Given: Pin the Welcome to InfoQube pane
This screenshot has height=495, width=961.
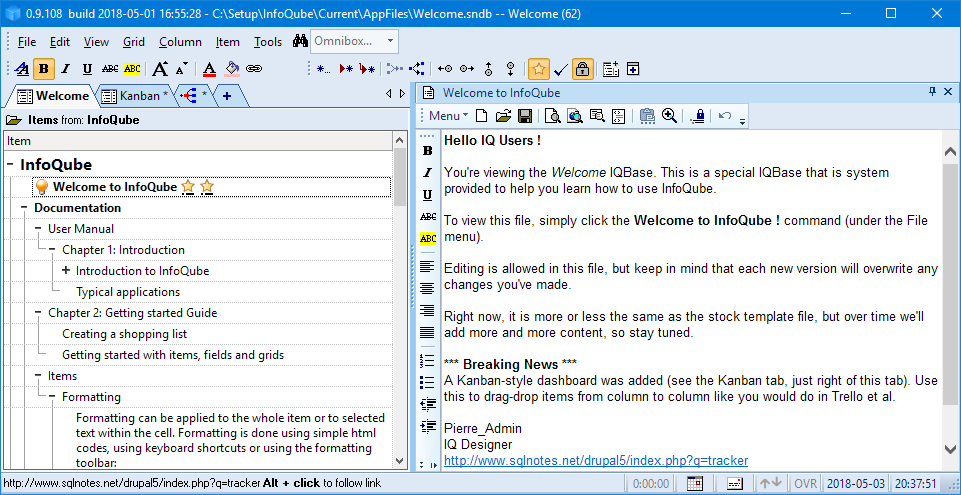Looking at the screenshot, I should (x=932, y=92).
